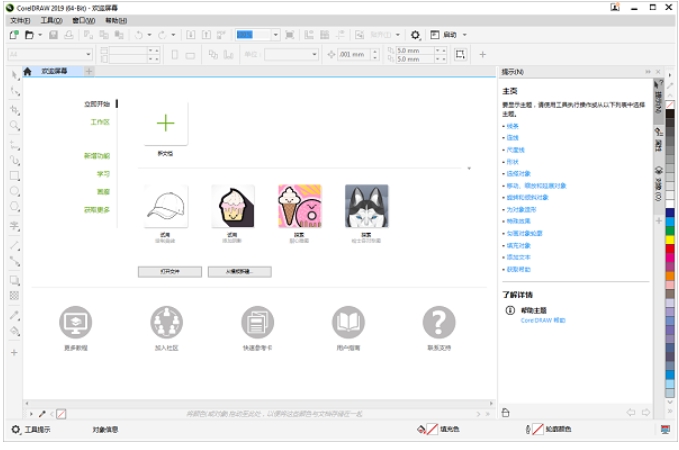The width and height of the screenshot is (679, 450).
Task: Select the Zoom magnifier tool in the toolbox
Action: [x=15, y=126]
